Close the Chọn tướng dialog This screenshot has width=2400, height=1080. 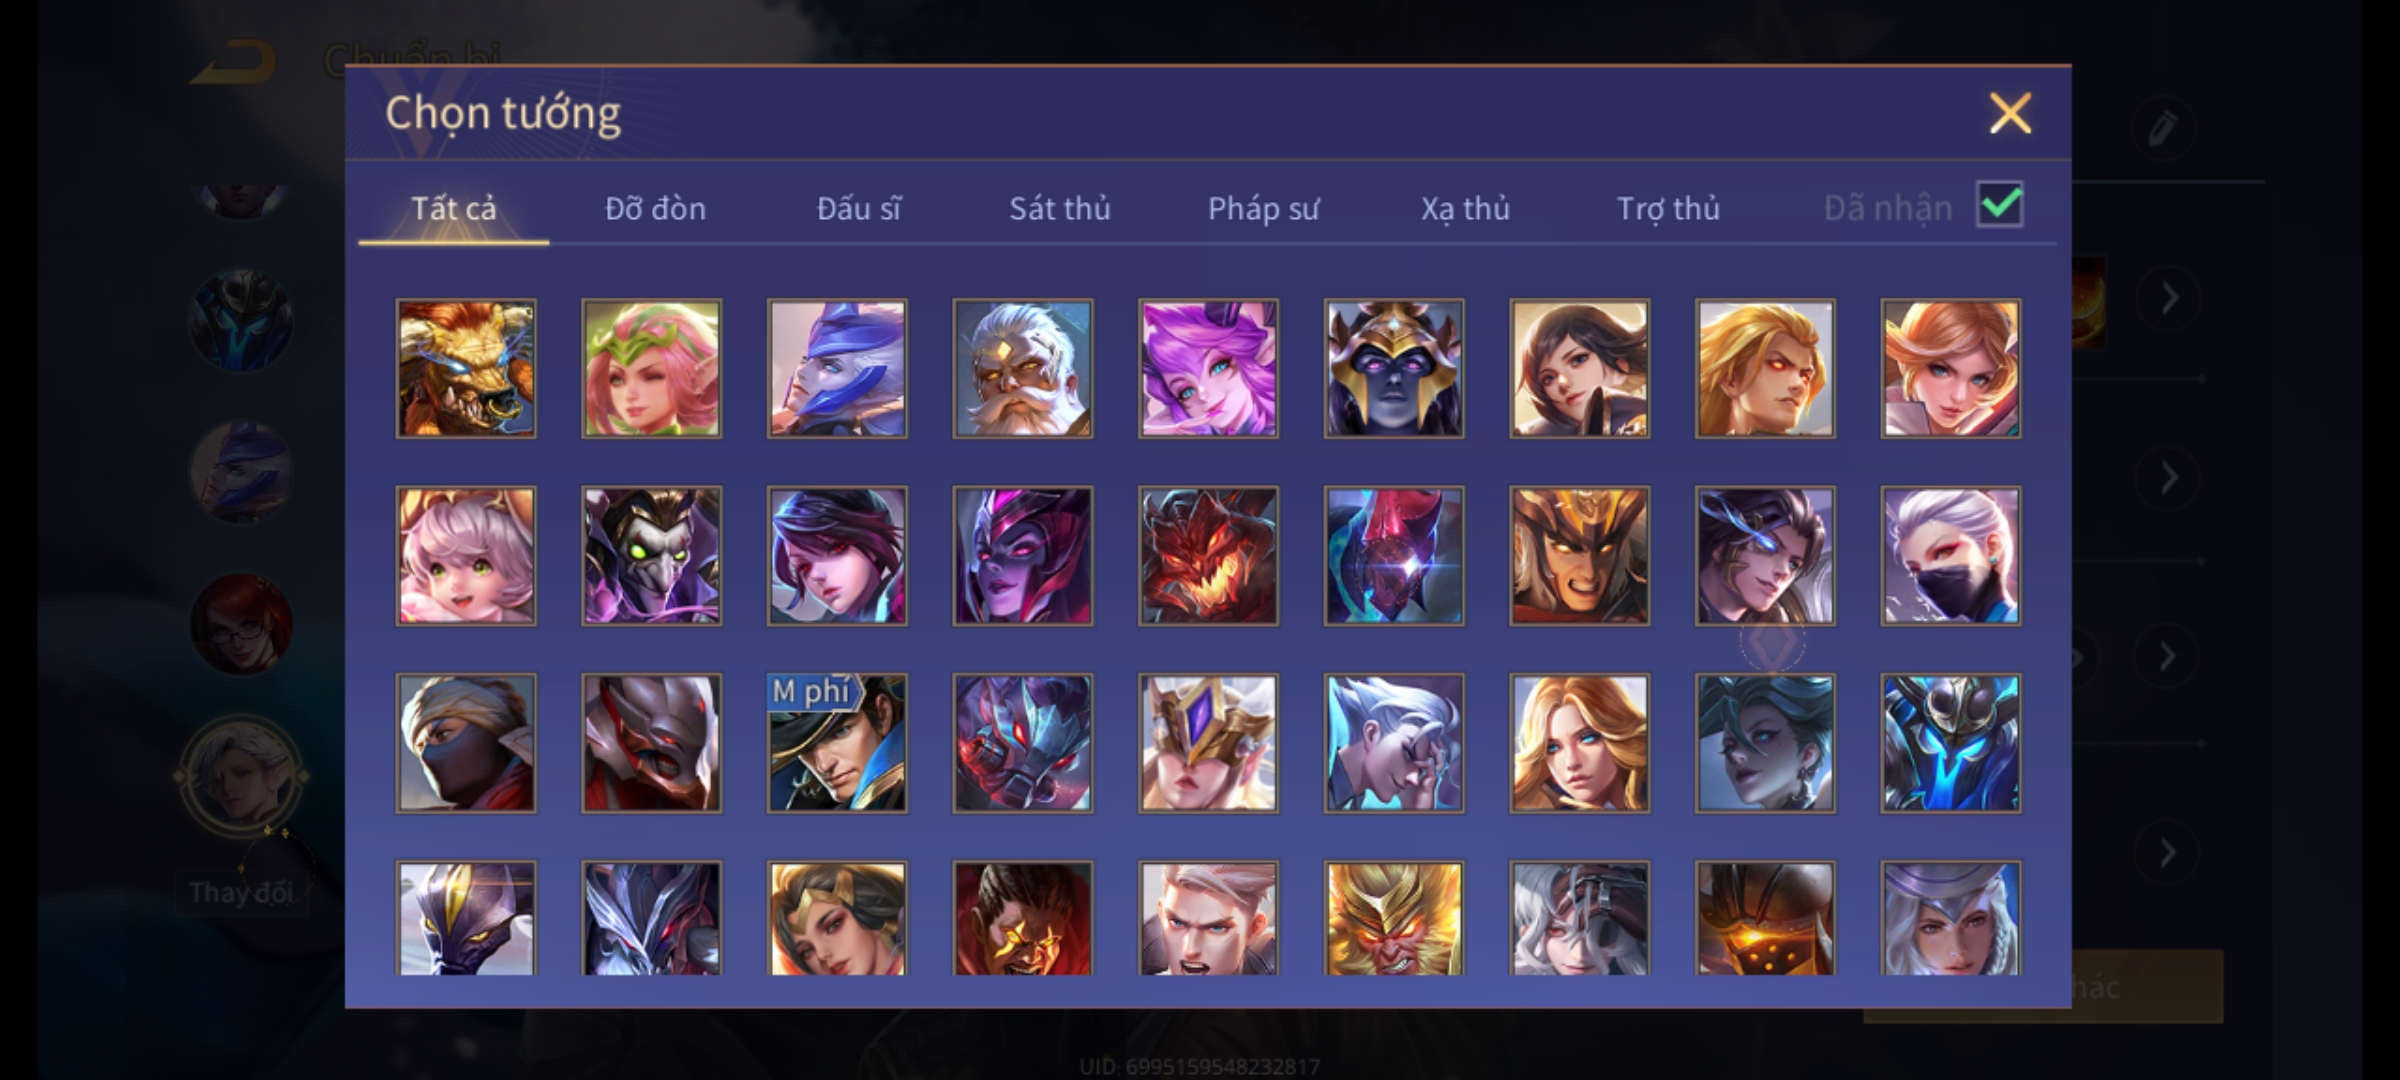[x=2010, y=113]
